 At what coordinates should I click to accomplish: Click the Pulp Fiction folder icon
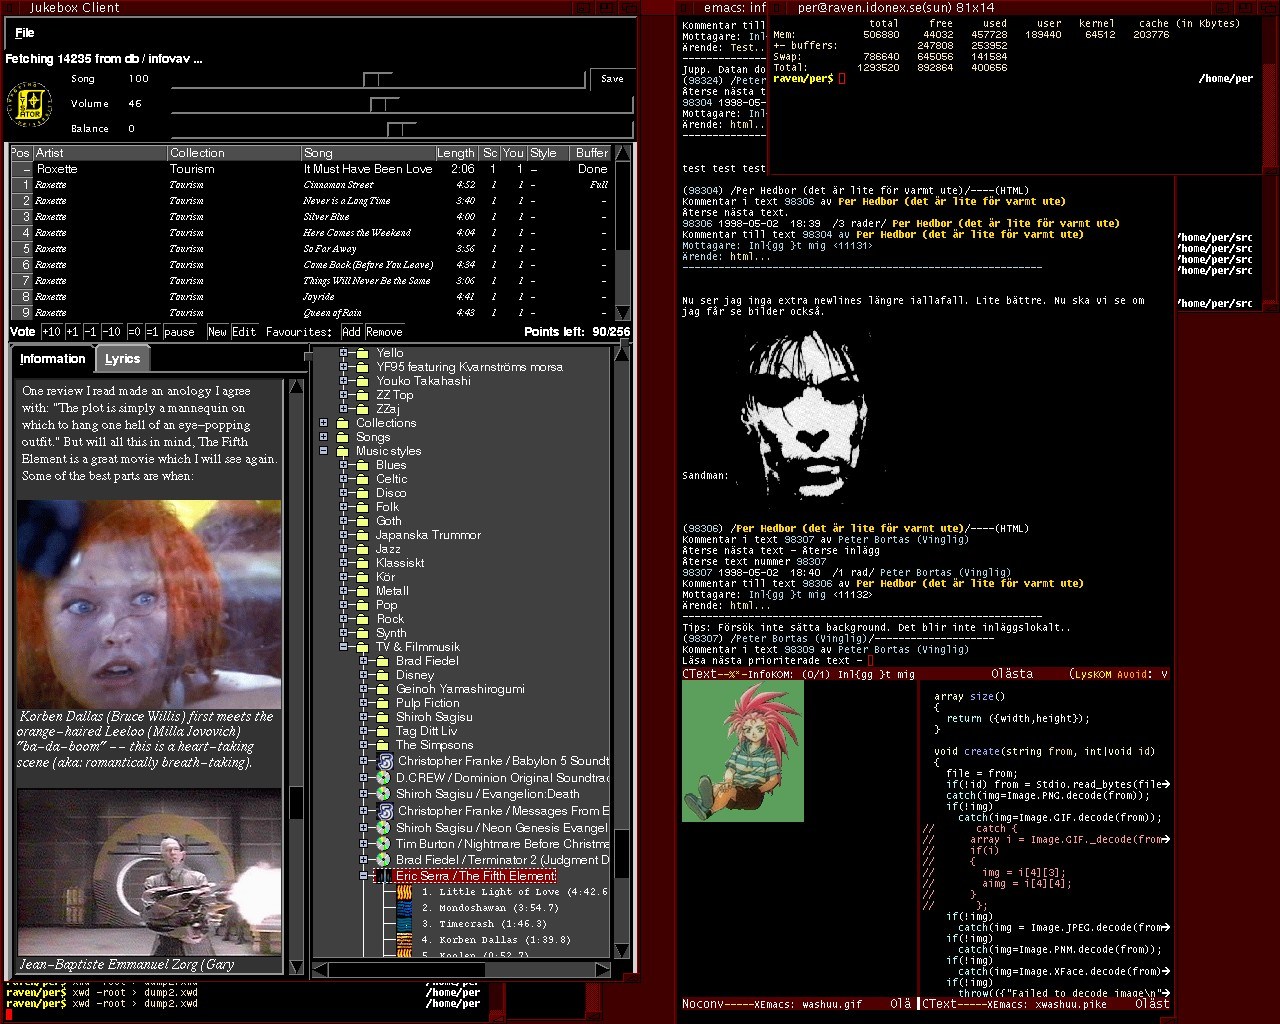click(x=383, y=703)
